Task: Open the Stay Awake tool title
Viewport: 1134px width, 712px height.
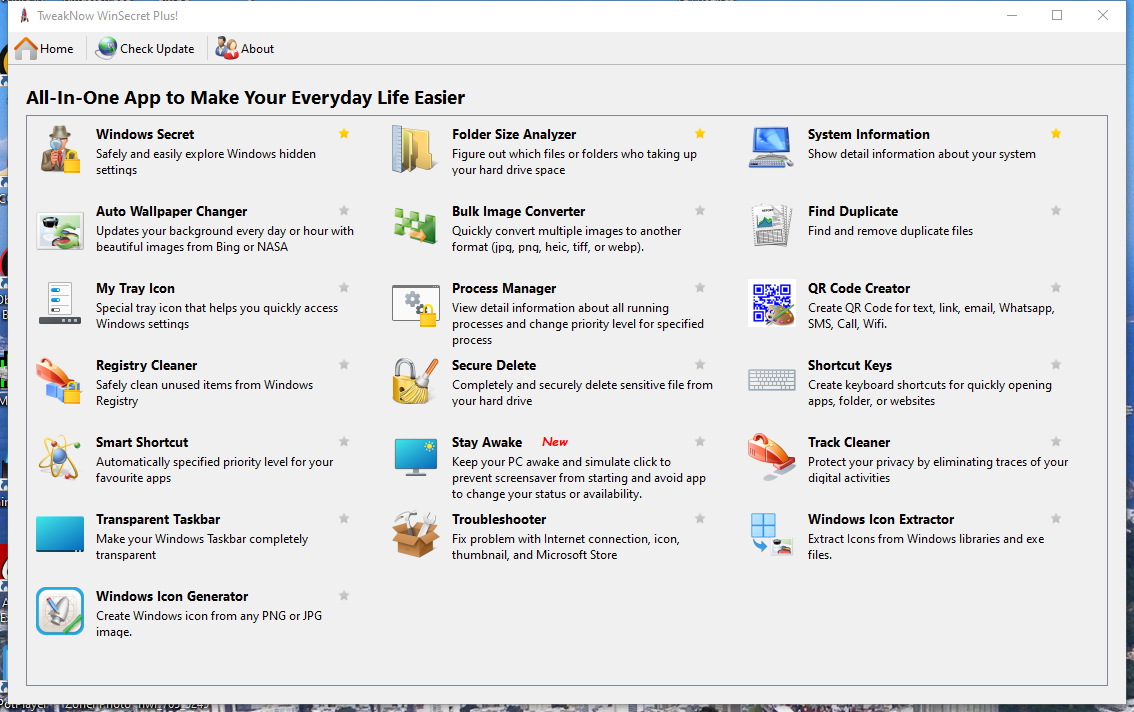Action: [487, 442]
